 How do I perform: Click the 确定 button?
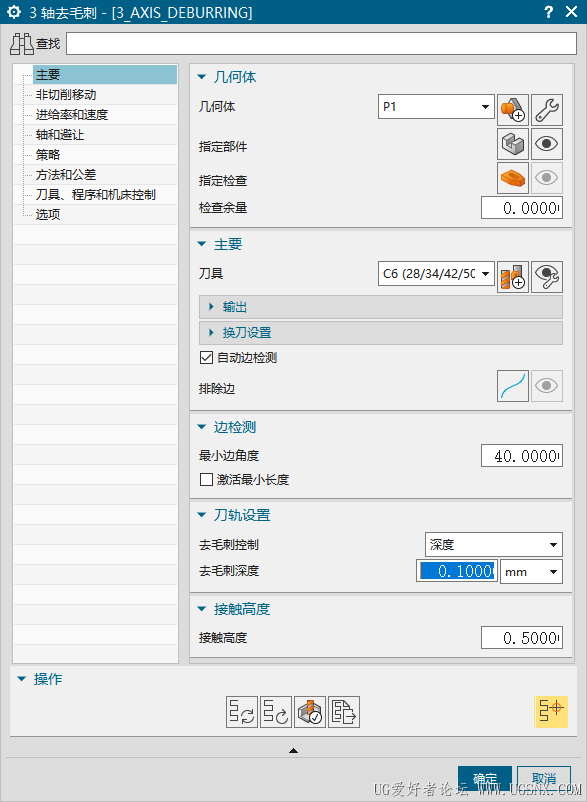click(x=485, y=779)
